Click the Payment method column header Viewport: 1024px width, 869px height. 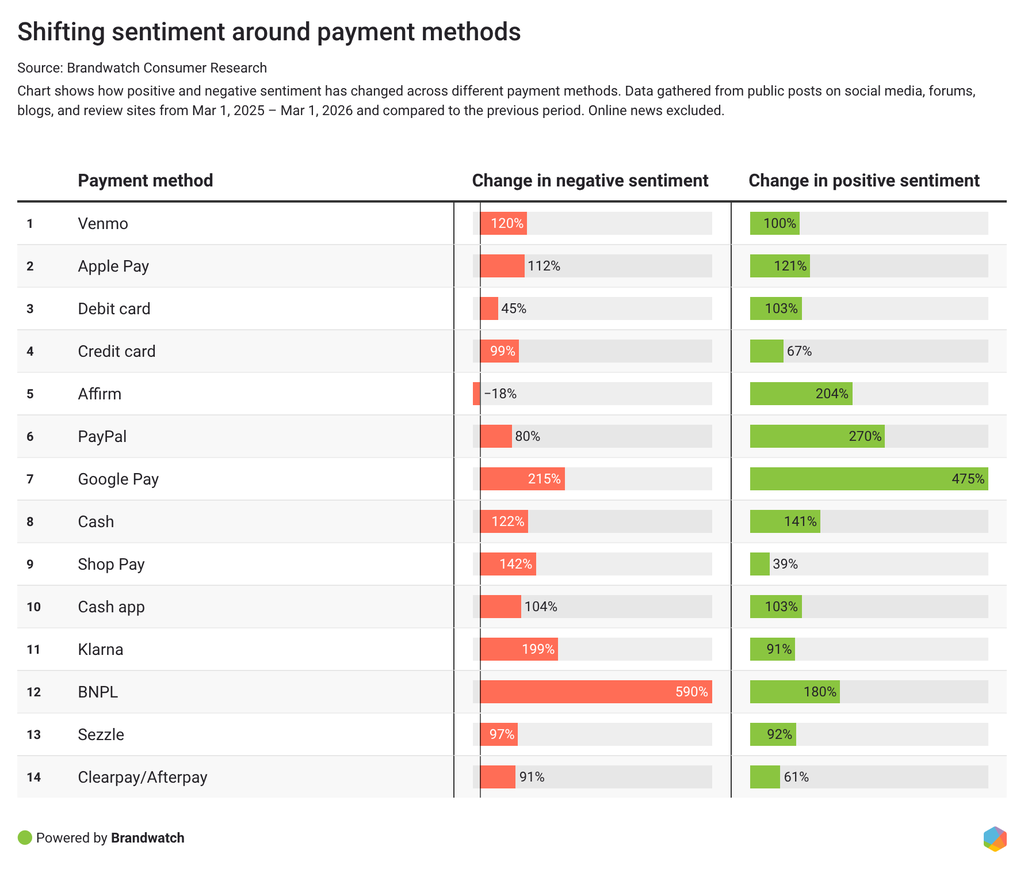pyautogui.click(x=145, y=181)
